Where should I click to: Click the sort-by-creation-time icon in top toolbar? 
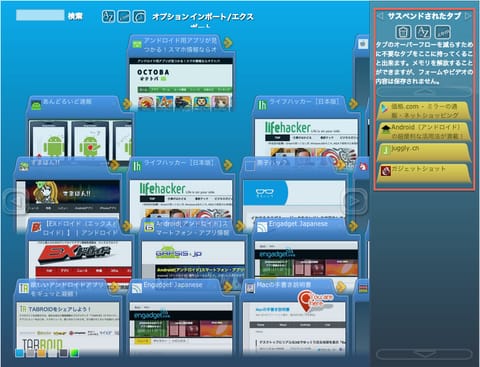[139, 16]
